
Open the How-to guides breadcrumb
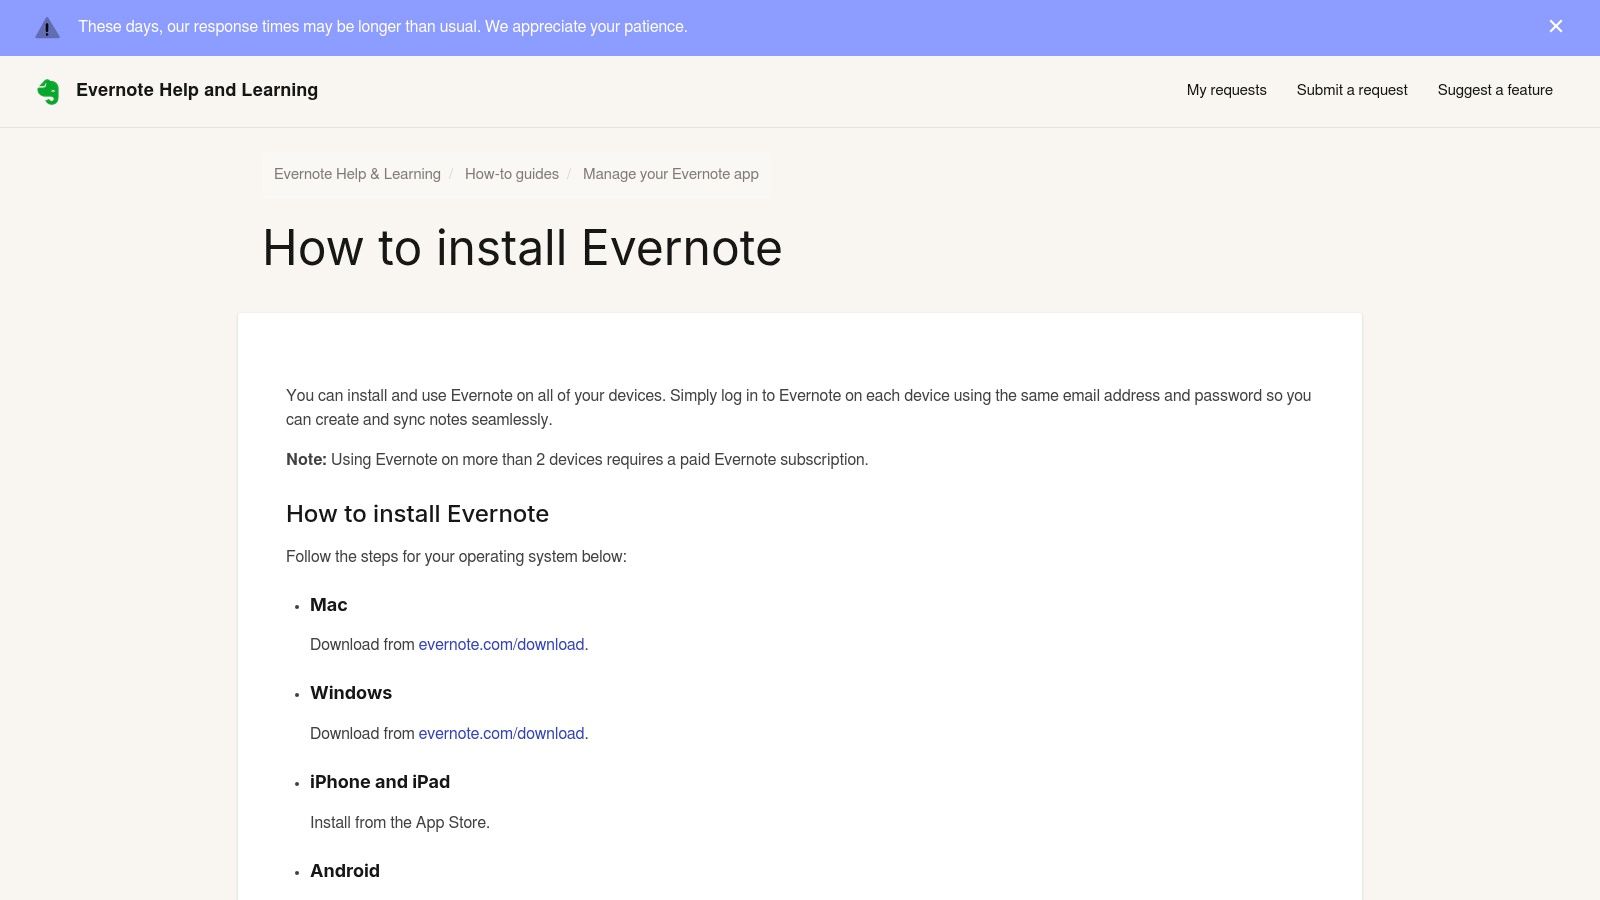click(x=511, y=174)
